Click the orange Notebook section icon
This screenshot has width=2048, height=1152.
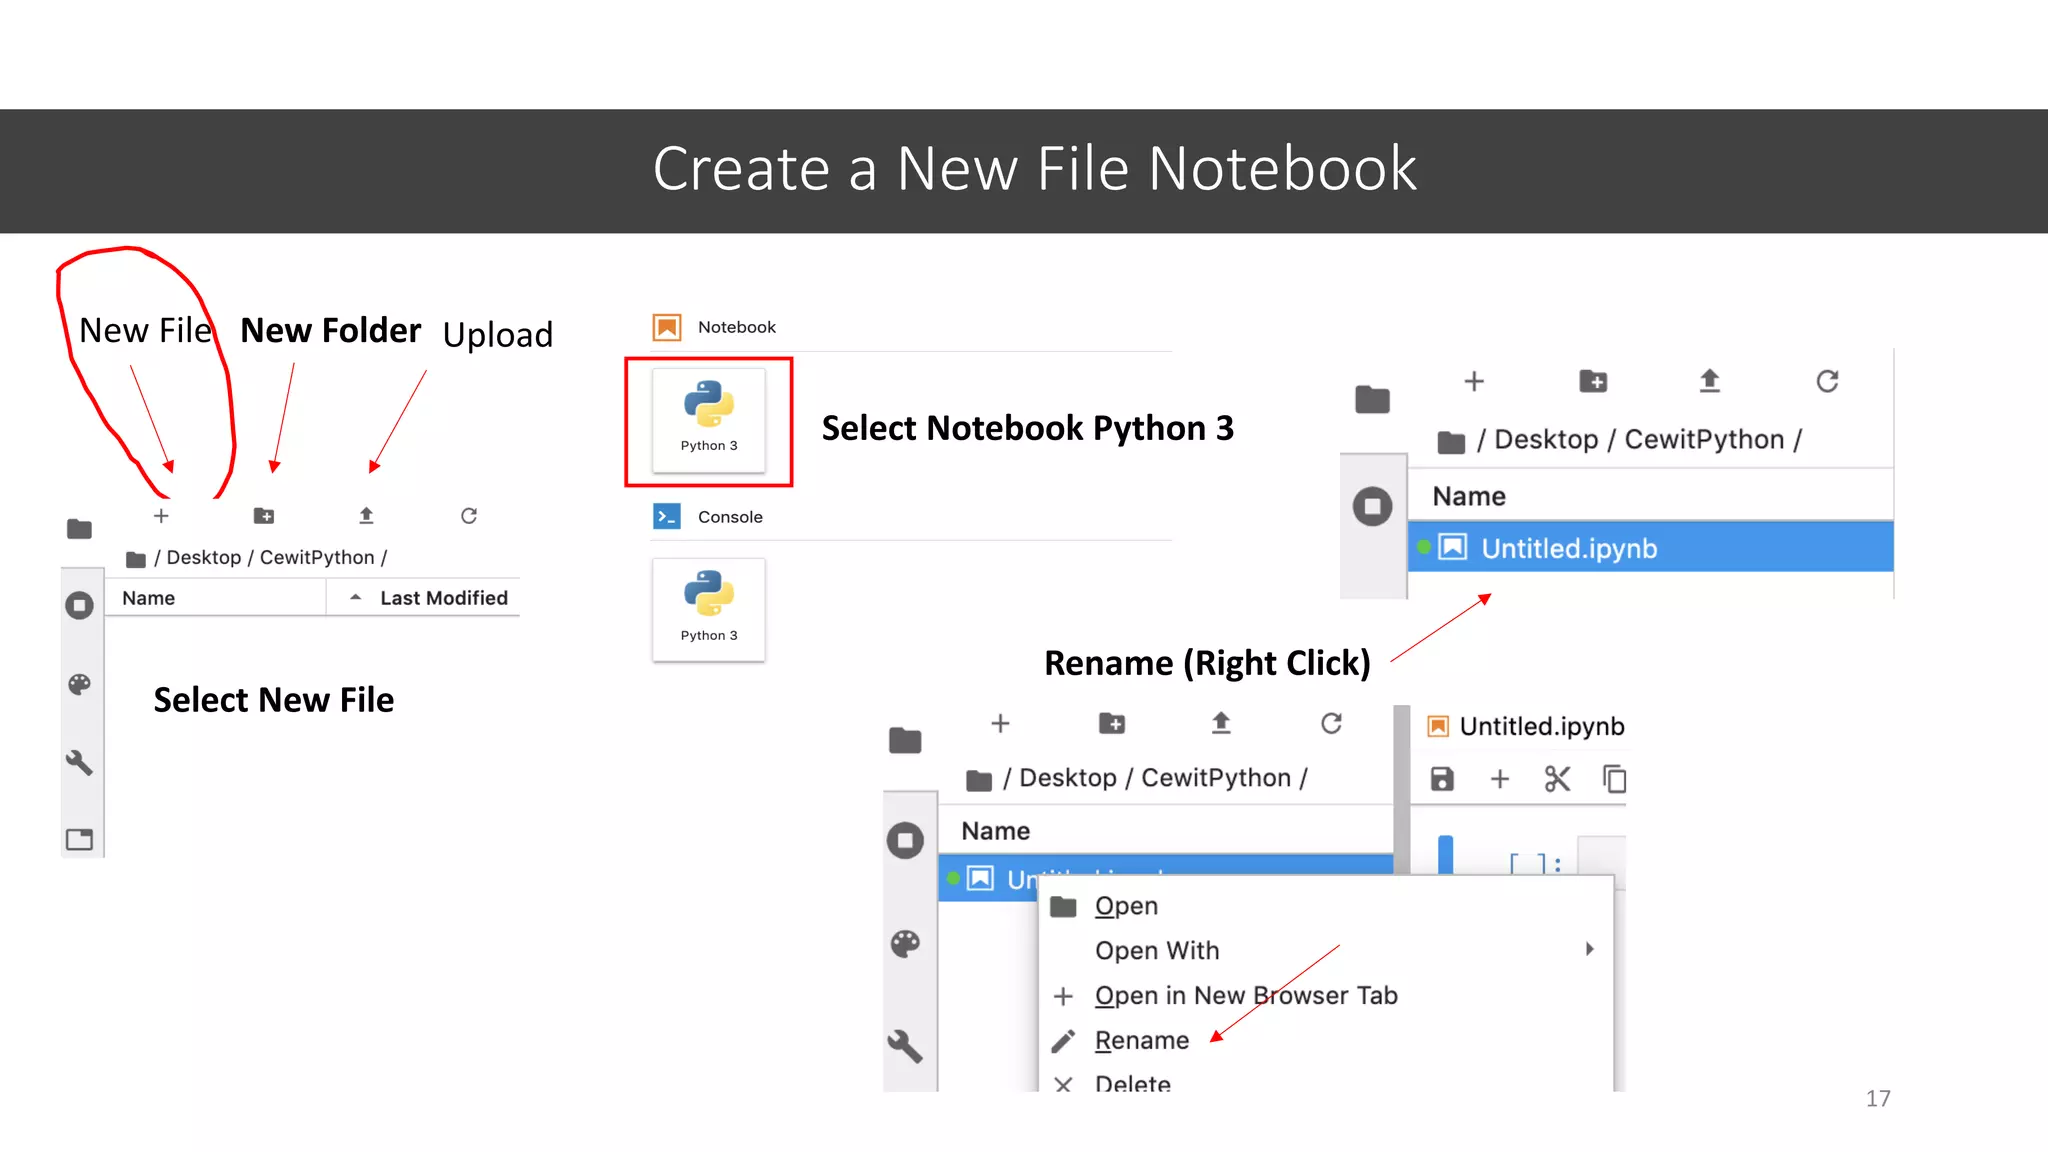tap(667, 327)
